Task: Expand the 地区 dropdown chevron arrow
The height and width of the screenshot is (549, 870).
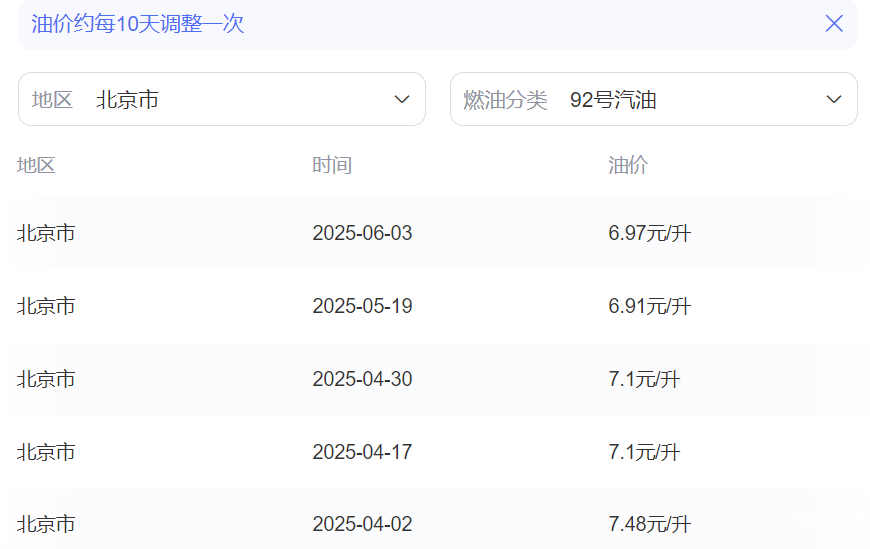Action: (x=402, y=100)
